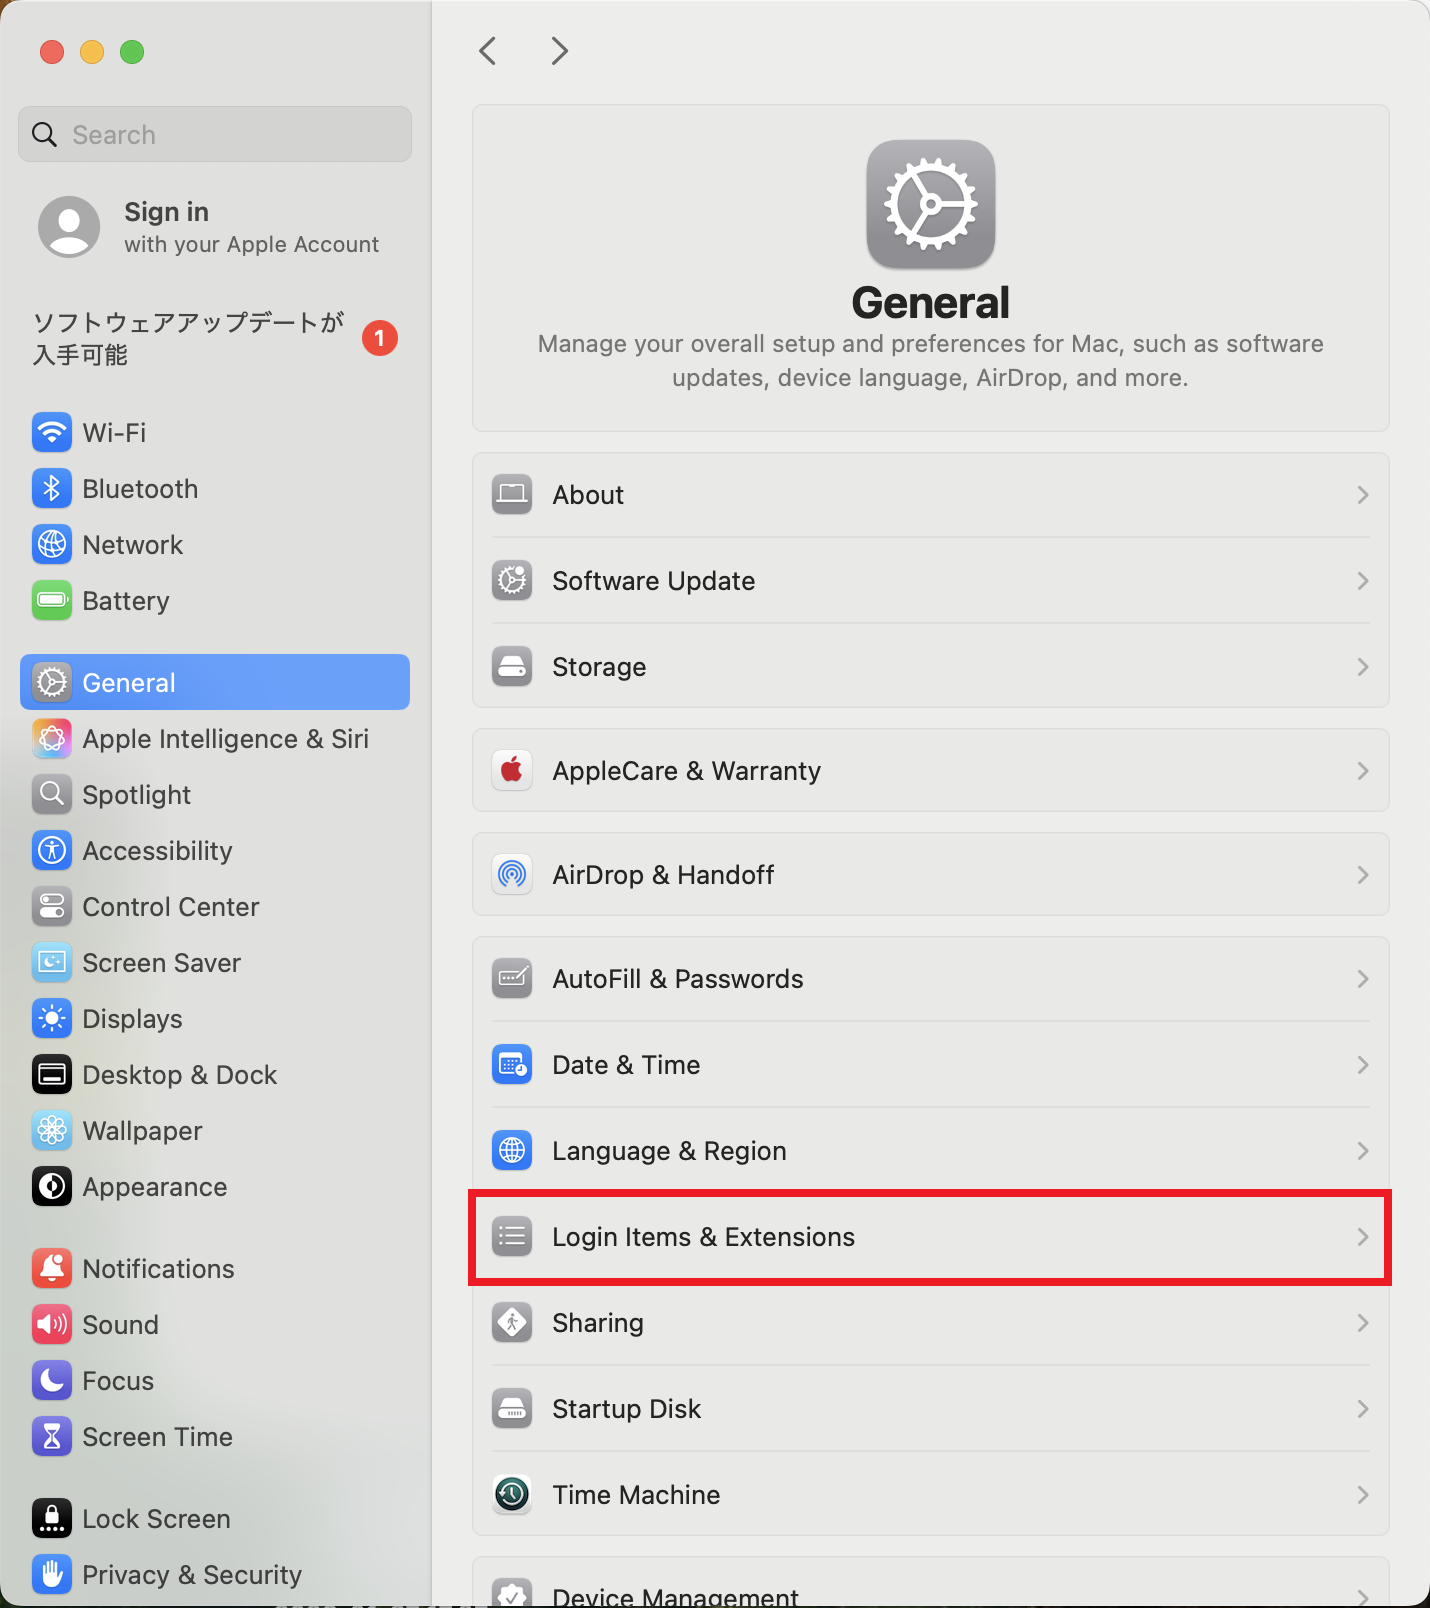The height and width of the screenshot is (1608, 1430).
Task: Expand the Startup Disk chevron
Action: pos(1362,1409)
